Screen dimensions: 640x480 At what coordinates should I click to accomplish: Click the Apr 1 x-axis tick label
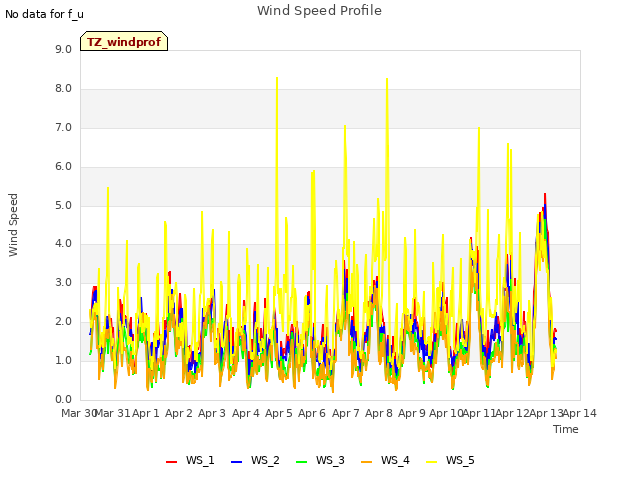pyautogui.click(x=146, y=413)
